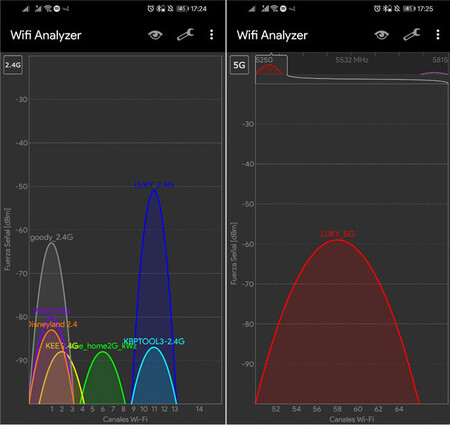
Task: Open three-dot overflow menu in left screen
Action: [211, 35]
